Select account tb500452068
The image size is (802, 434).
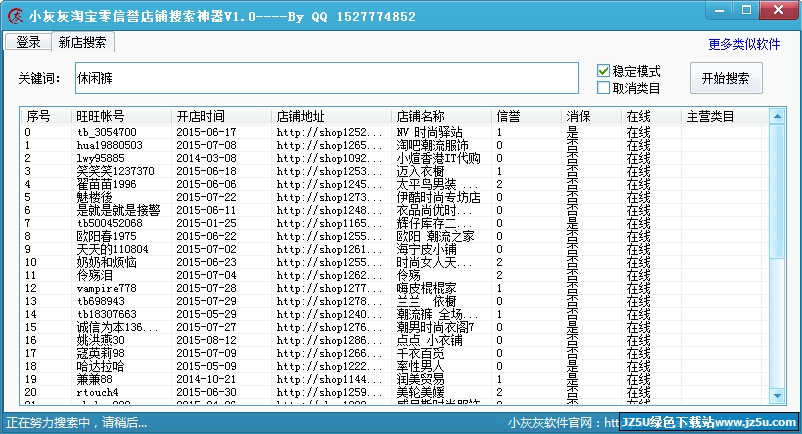[x=109, y=223]
